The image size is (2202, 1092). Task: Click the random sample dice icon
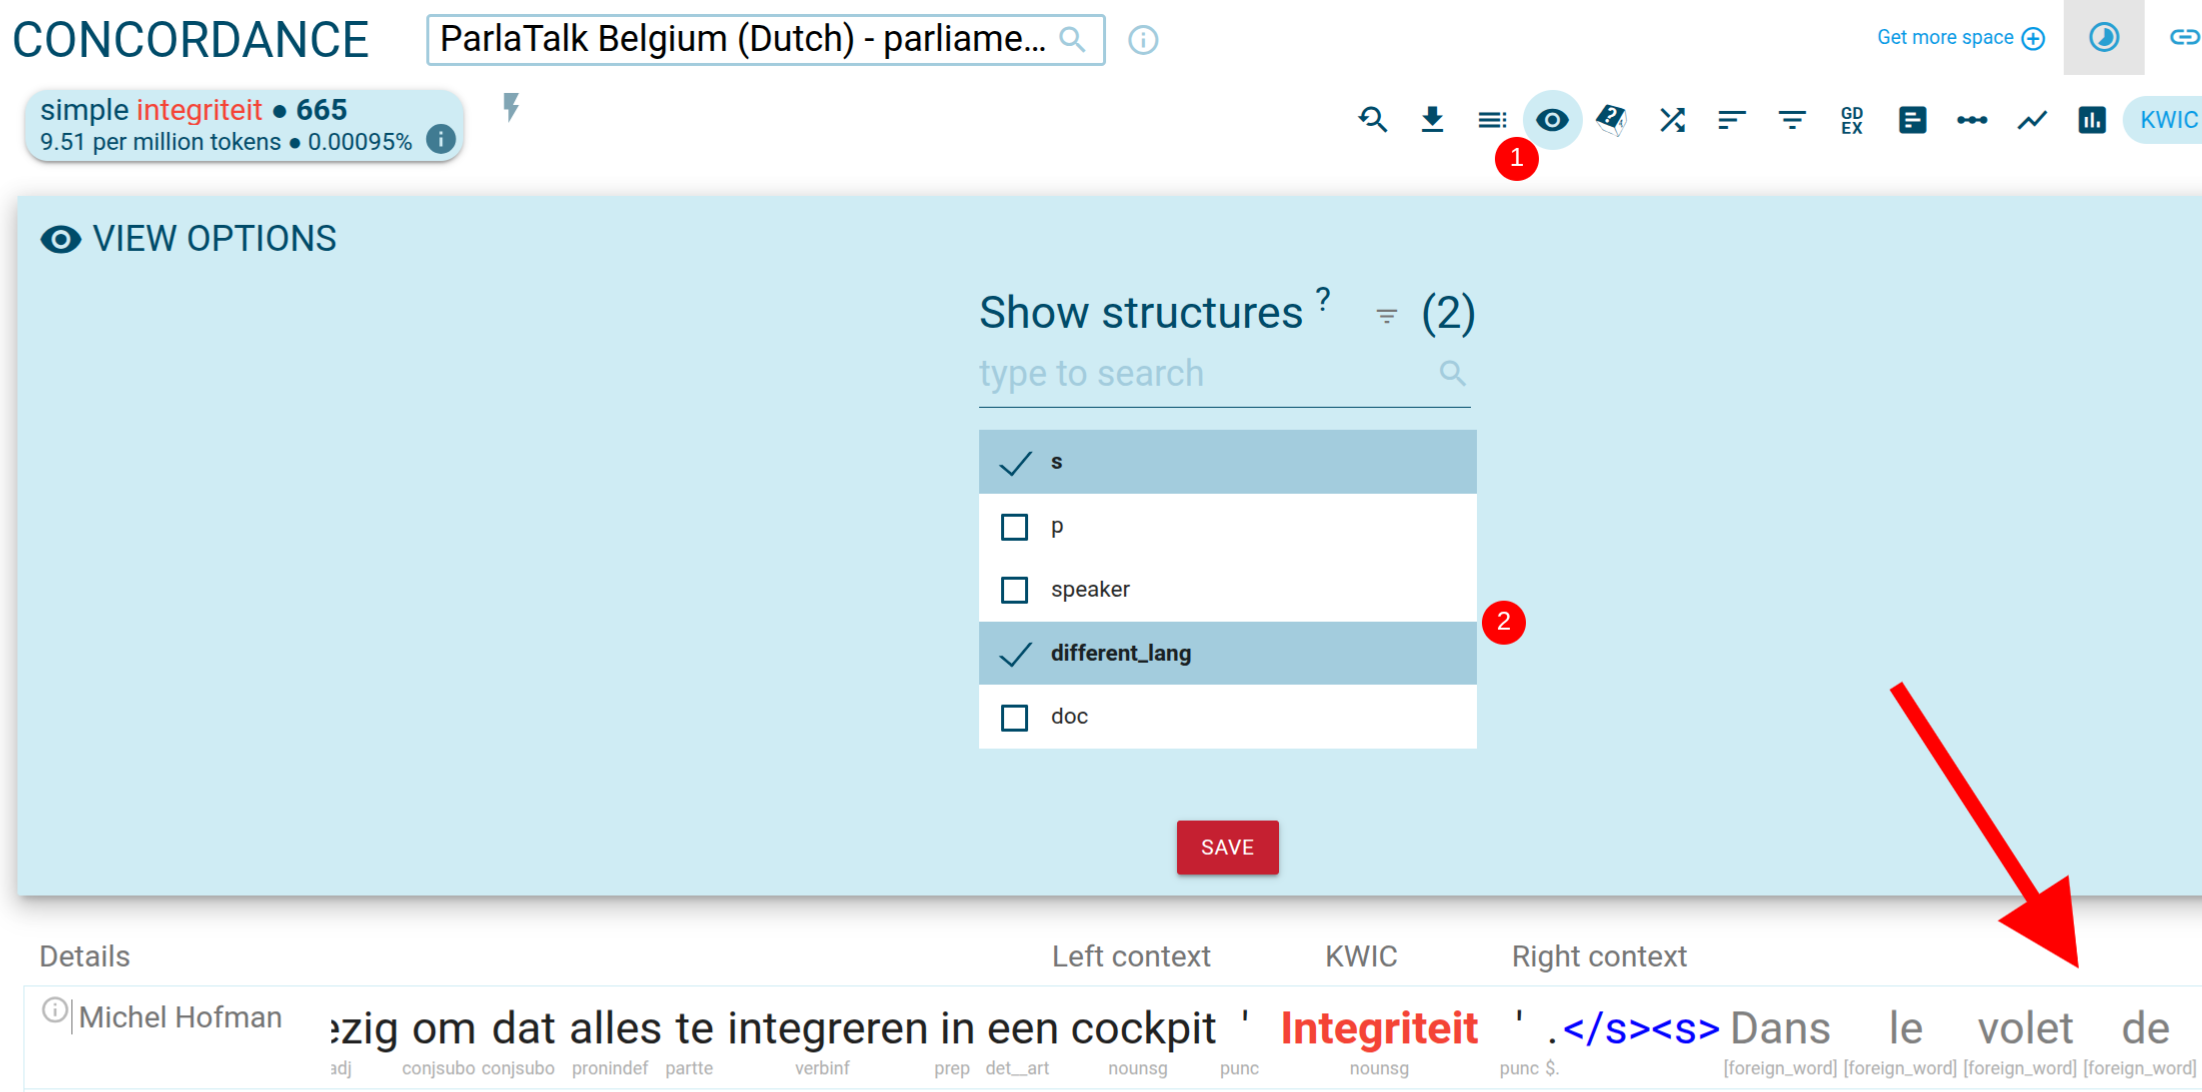pyautogui.click(x=1612, y=119)
